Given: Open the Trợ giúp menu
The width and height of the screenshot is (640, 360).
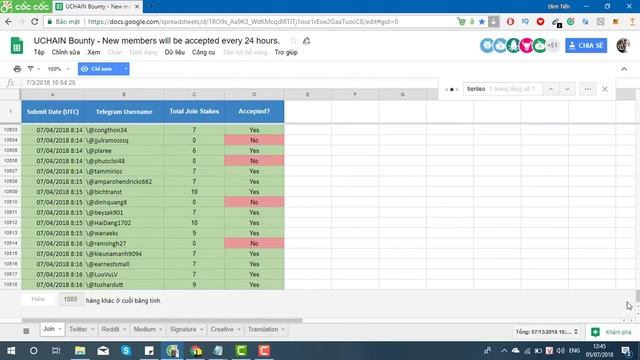Looking at the screenshot, I should [286, 52].
